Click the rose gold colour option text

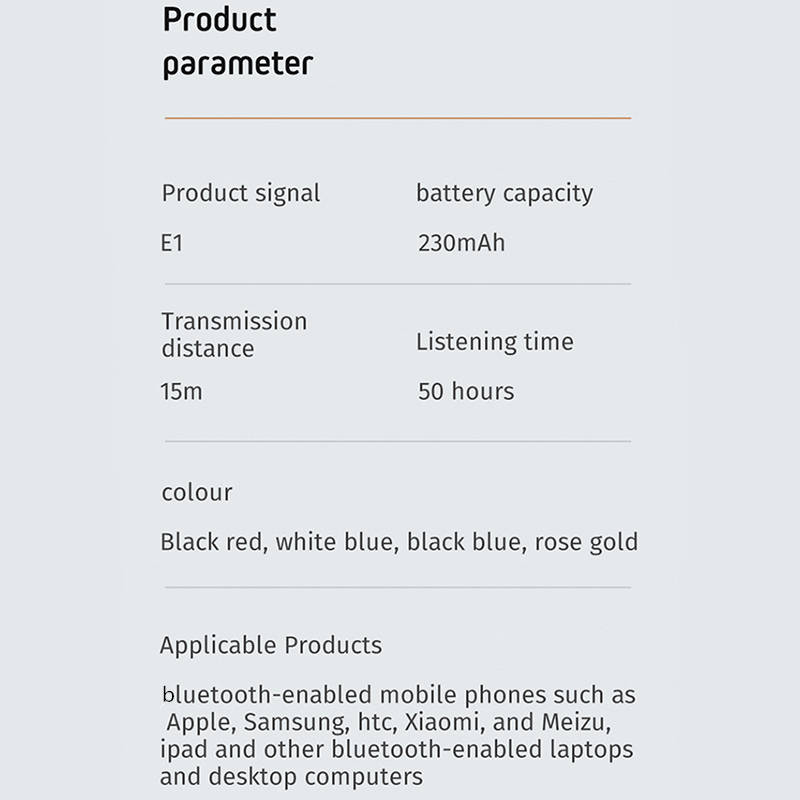pos(586,542)
